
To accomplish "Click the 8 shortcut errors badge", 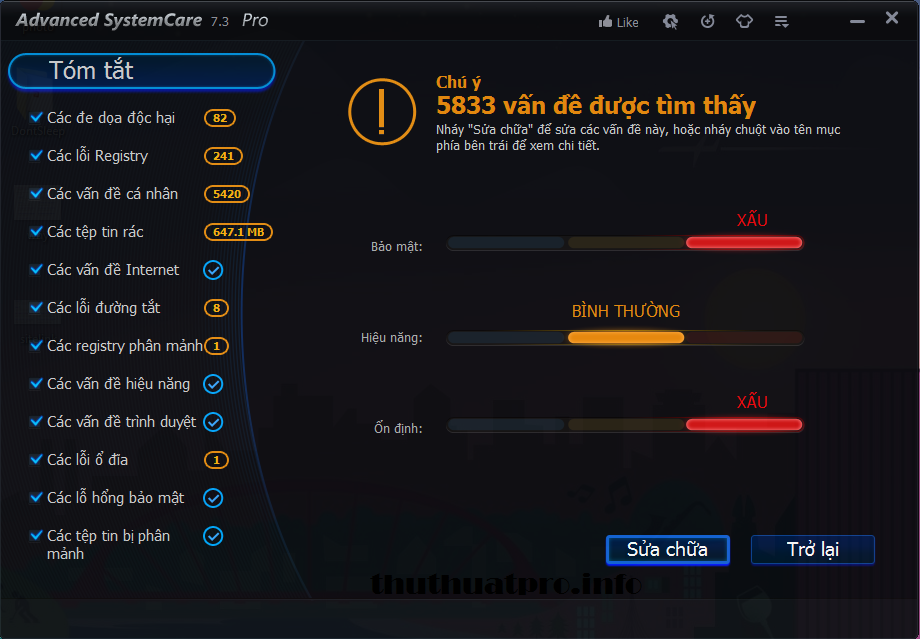I will (x=216, y=308).
